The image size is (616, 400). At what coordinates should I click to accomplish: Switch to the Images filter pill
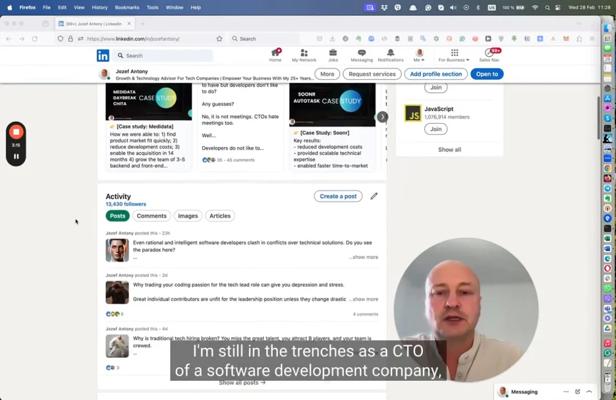pos(188,216)
